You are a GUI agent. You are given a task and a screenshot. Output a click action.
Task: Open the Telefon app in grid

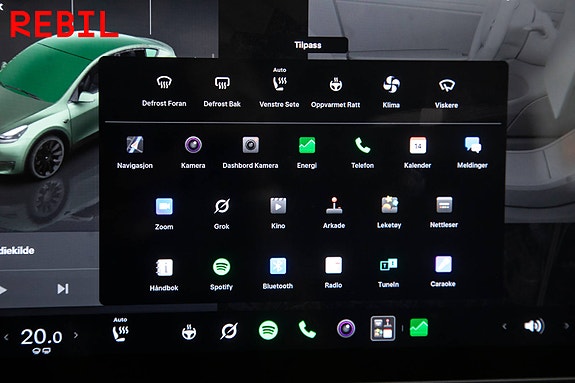tap(362, 152)
